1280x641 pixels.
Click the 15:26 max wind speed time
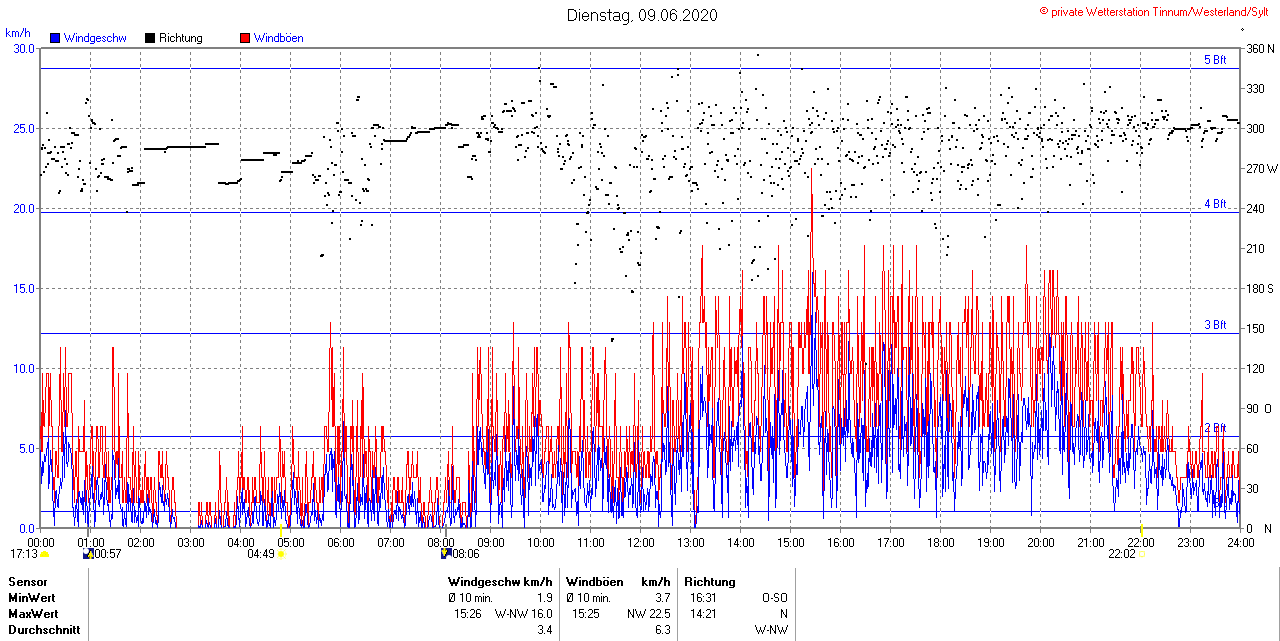[x=468, y=613]
